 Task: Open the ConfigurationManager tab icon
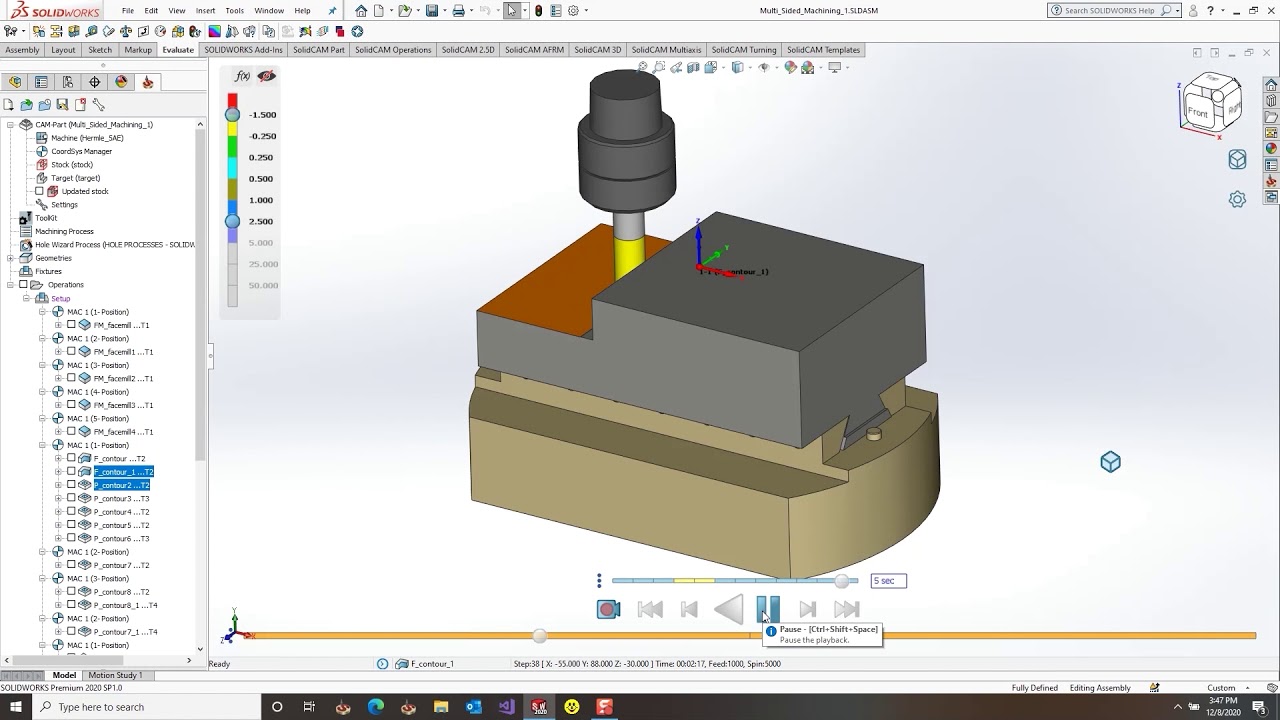[68, 82]
